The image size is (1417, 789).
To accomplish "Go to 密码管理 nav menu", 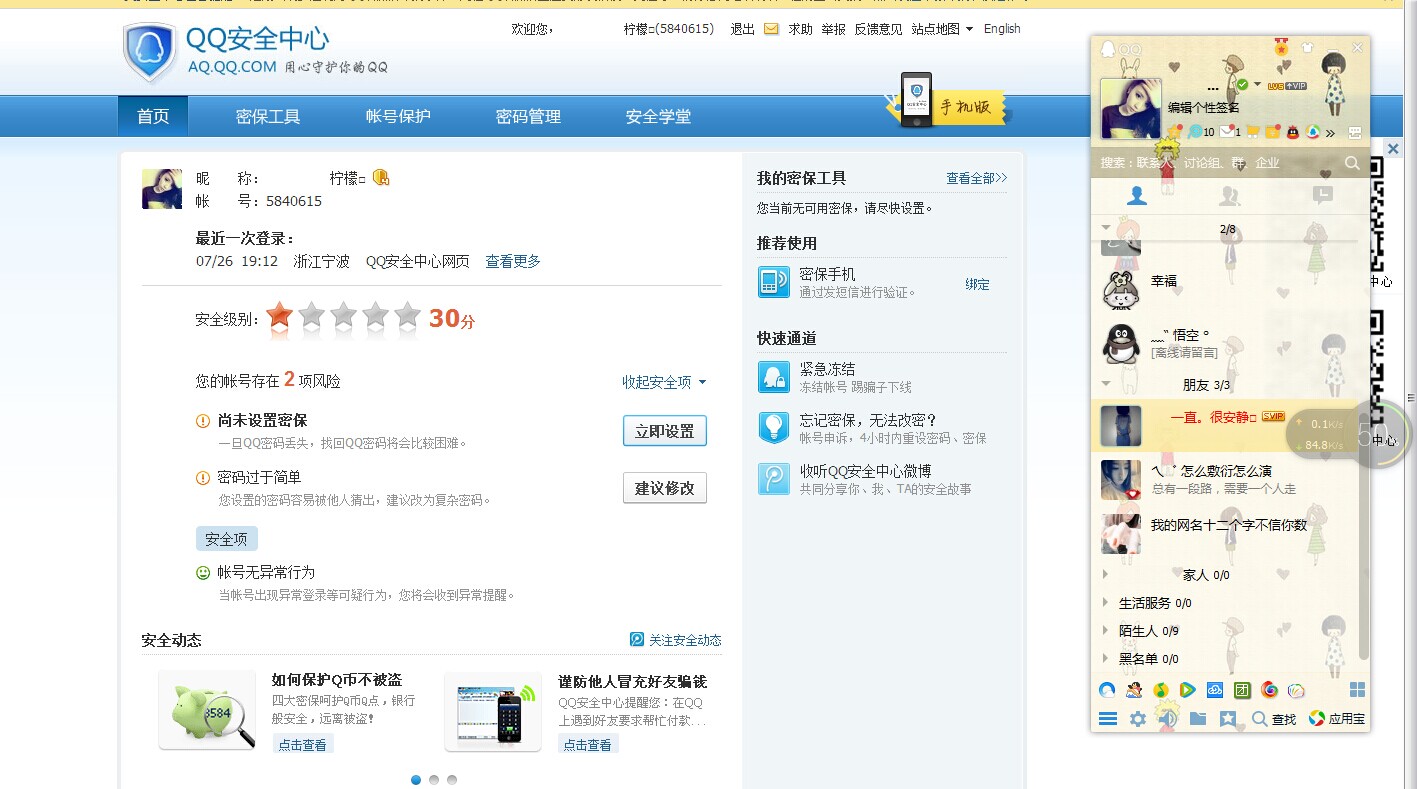I will [x=528, y=116].
